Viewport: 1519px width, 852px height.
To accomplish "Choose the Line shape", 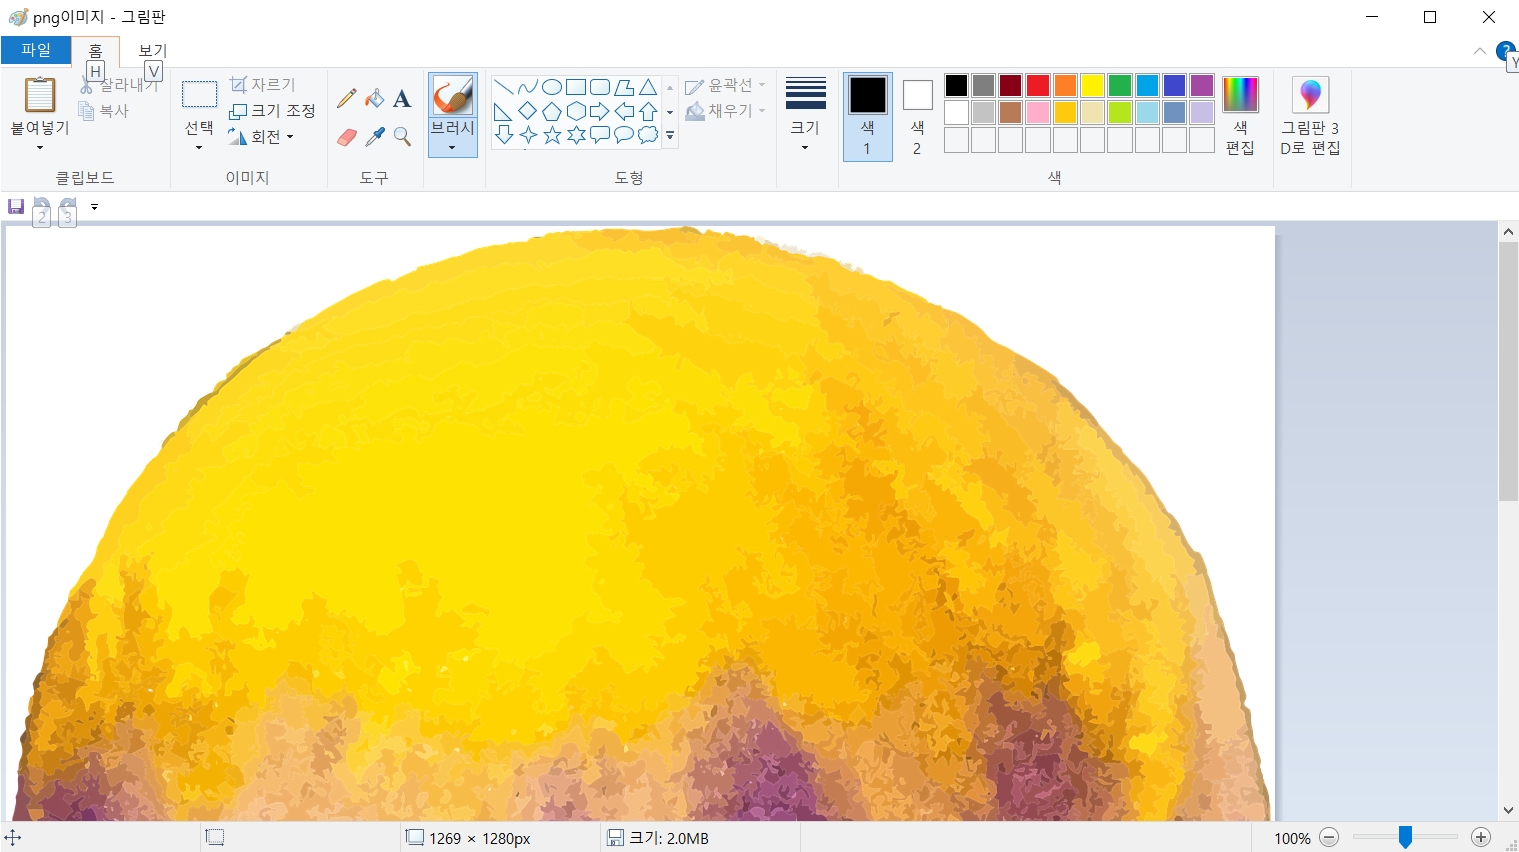I will coord(504,87).
